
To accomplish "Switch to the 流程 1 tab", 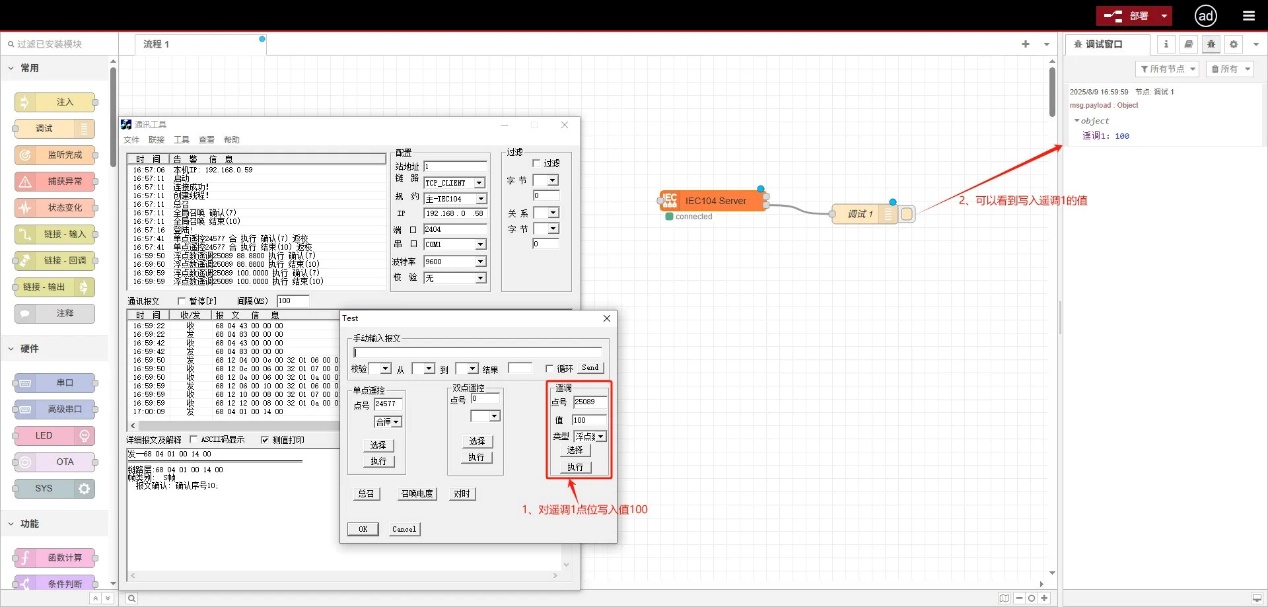I will 156,44.
